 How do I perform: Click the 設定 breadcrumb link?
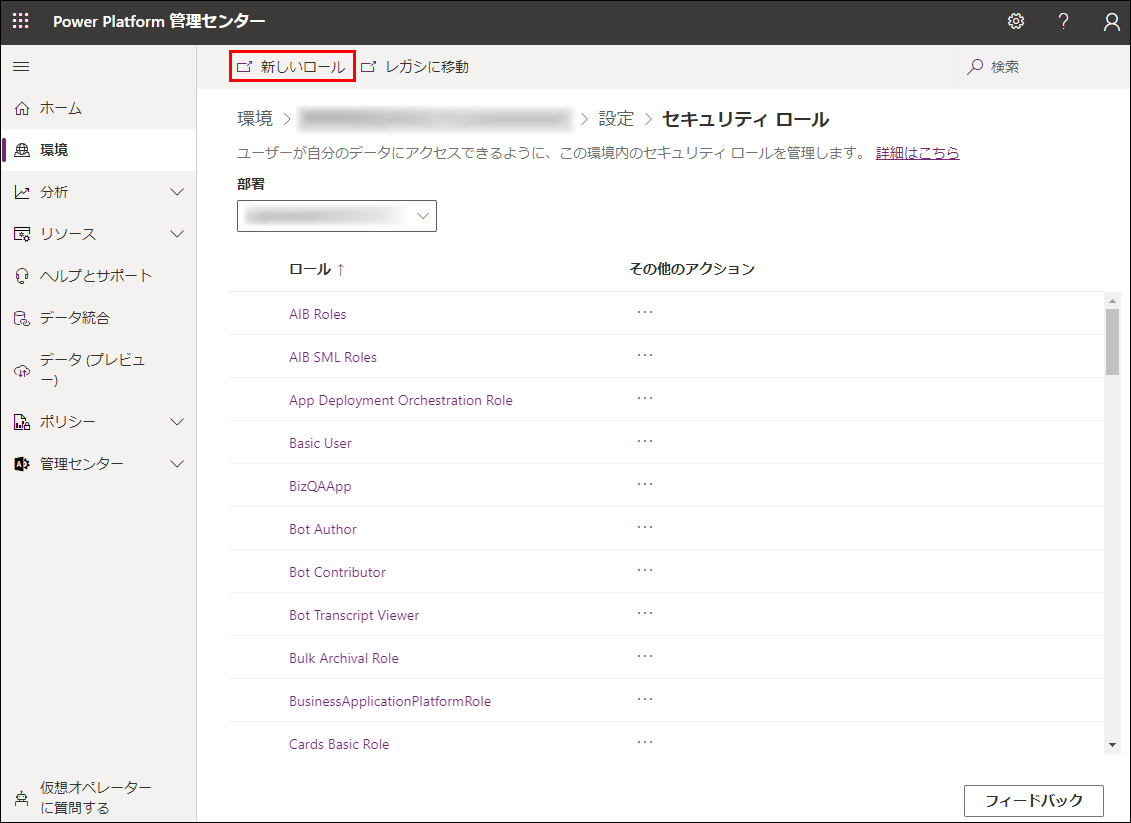[x=616, y=118]
